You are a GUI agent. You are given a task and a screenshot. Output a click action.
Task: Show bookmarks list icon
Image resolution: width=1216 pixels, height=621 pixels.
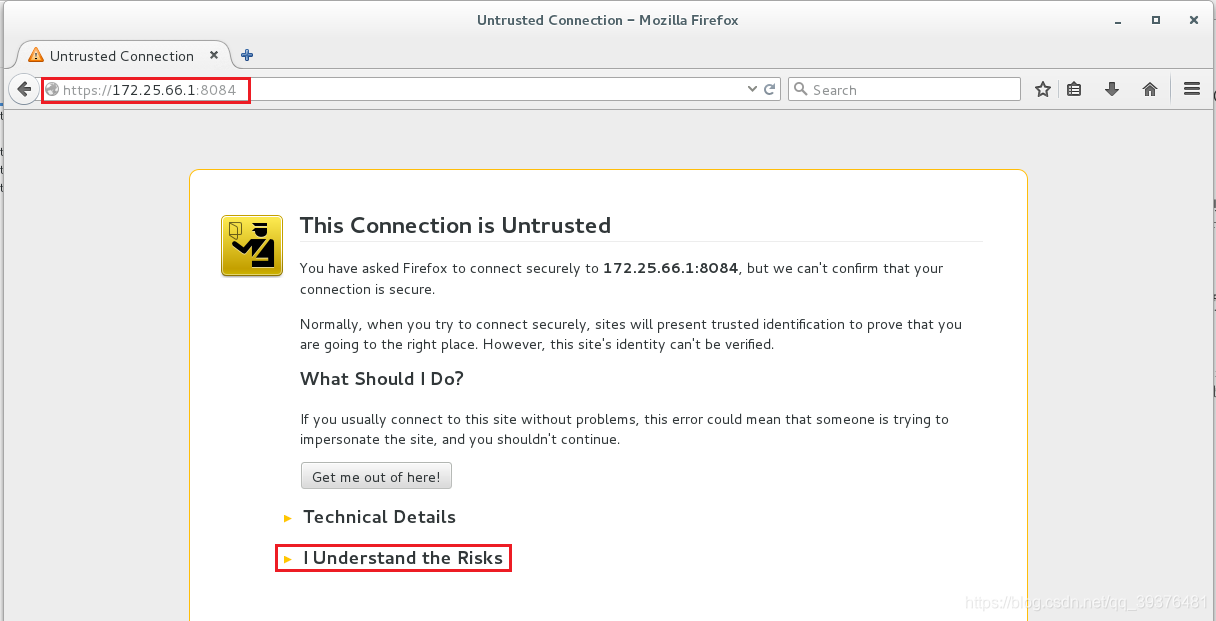click(x=1074, y=89)
